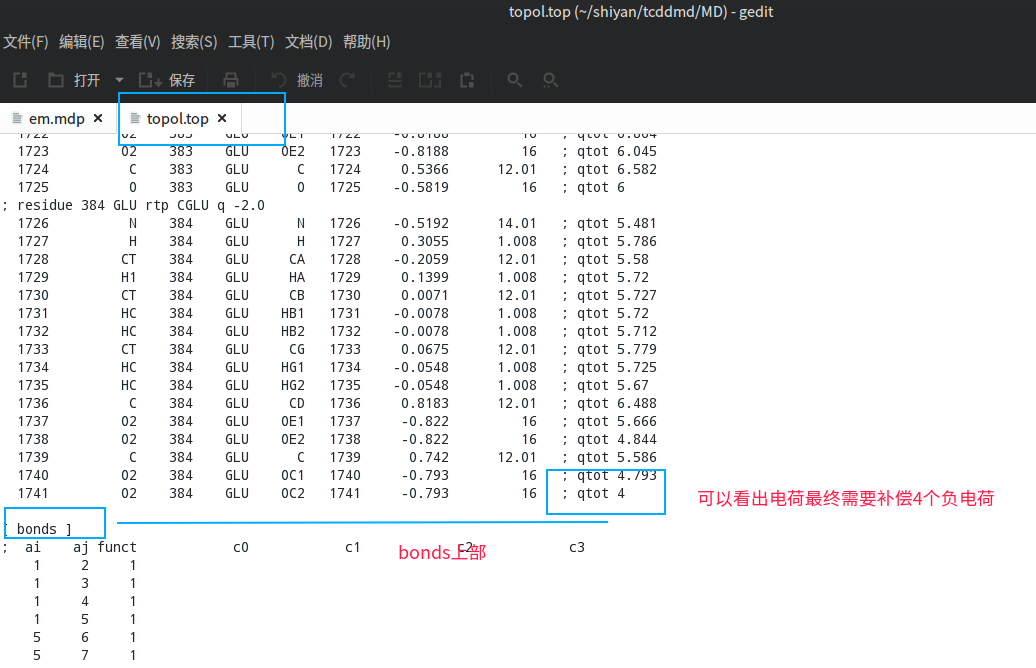This screenshot has height=668, width=1036.
Task: Open the 文件(F) menu
Action: [26, 42]
